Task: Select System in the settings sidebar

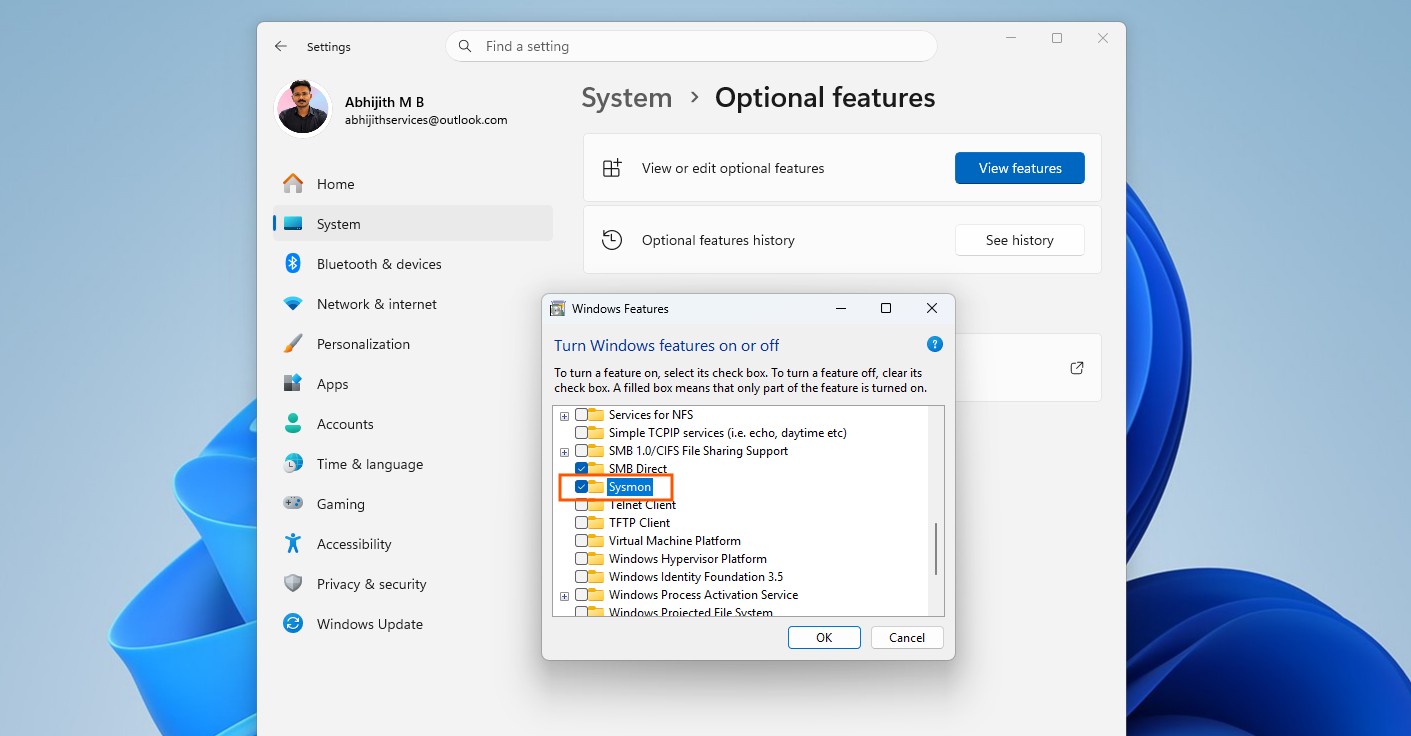Action: coord(337,224)
